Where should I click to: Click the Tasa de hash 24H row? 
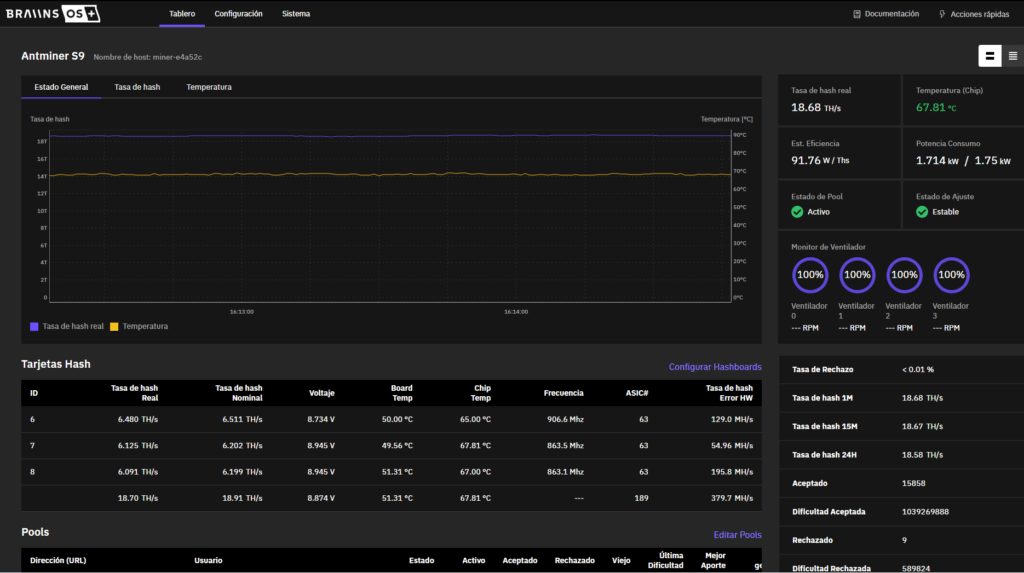pyautogui.click(x=901, y=455)
